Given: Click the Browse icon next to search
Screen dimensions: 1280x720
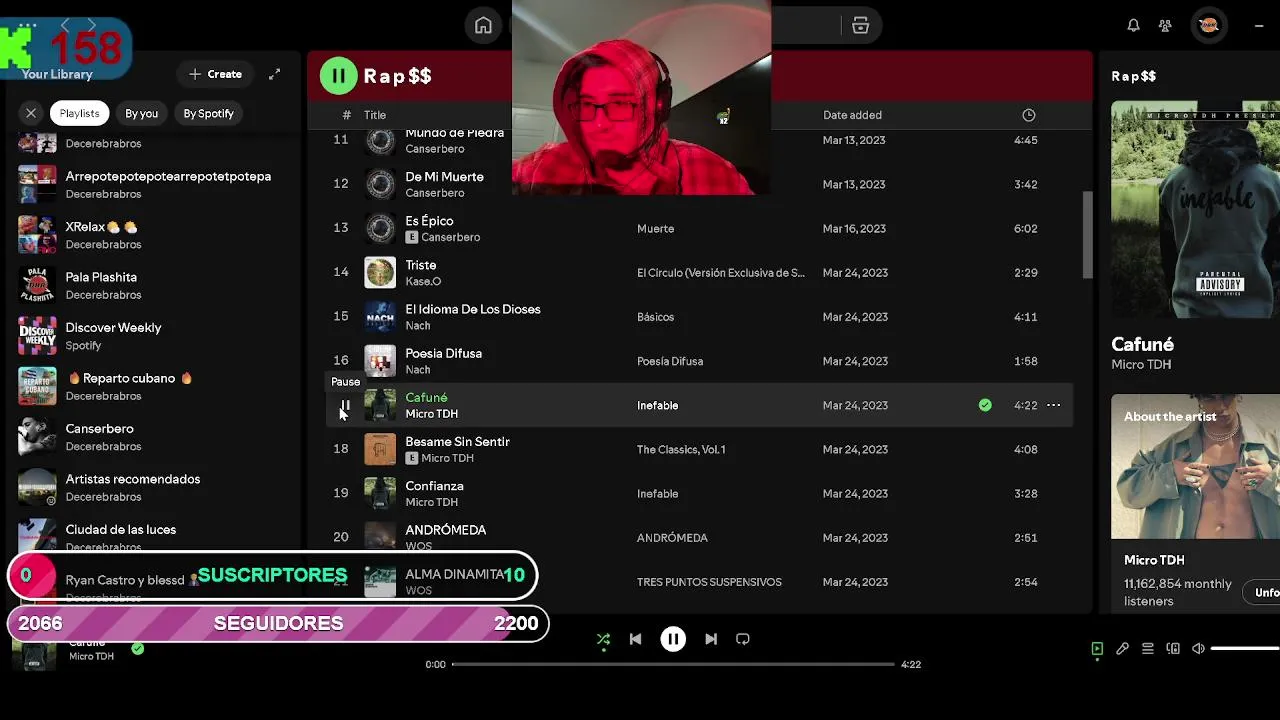Looking at the screenshot, I should [860, 26].
